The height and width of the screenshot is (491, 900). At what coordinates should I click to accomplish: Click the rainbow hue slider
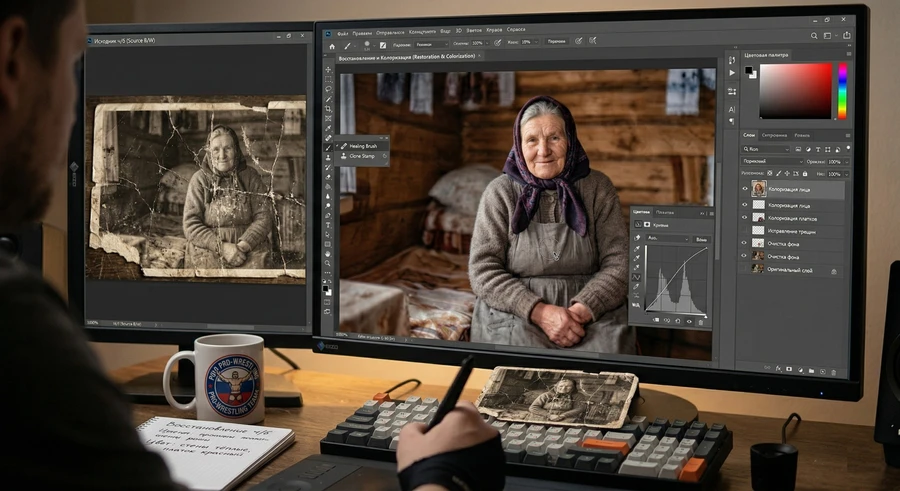pos(842,91)
